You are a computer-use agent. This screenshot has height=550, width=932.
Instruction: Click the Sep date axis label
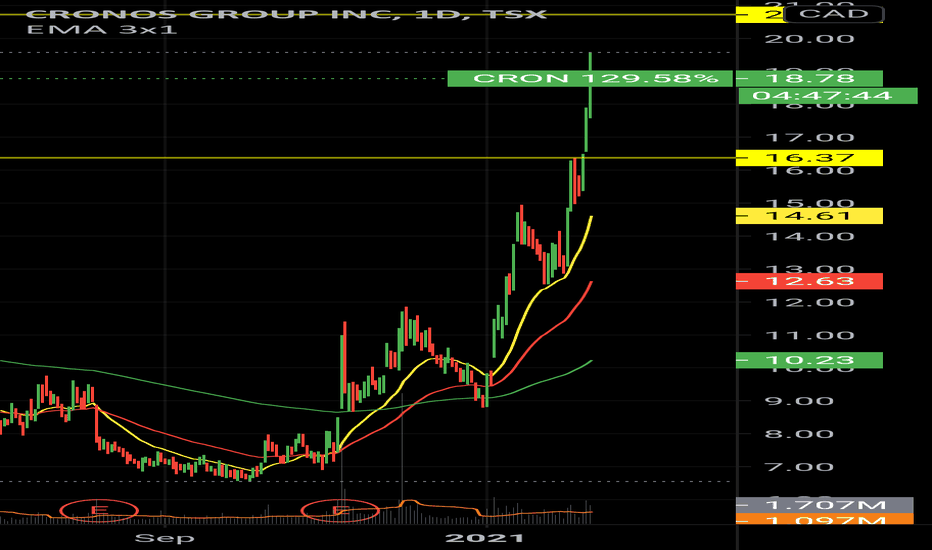[165, 539]
